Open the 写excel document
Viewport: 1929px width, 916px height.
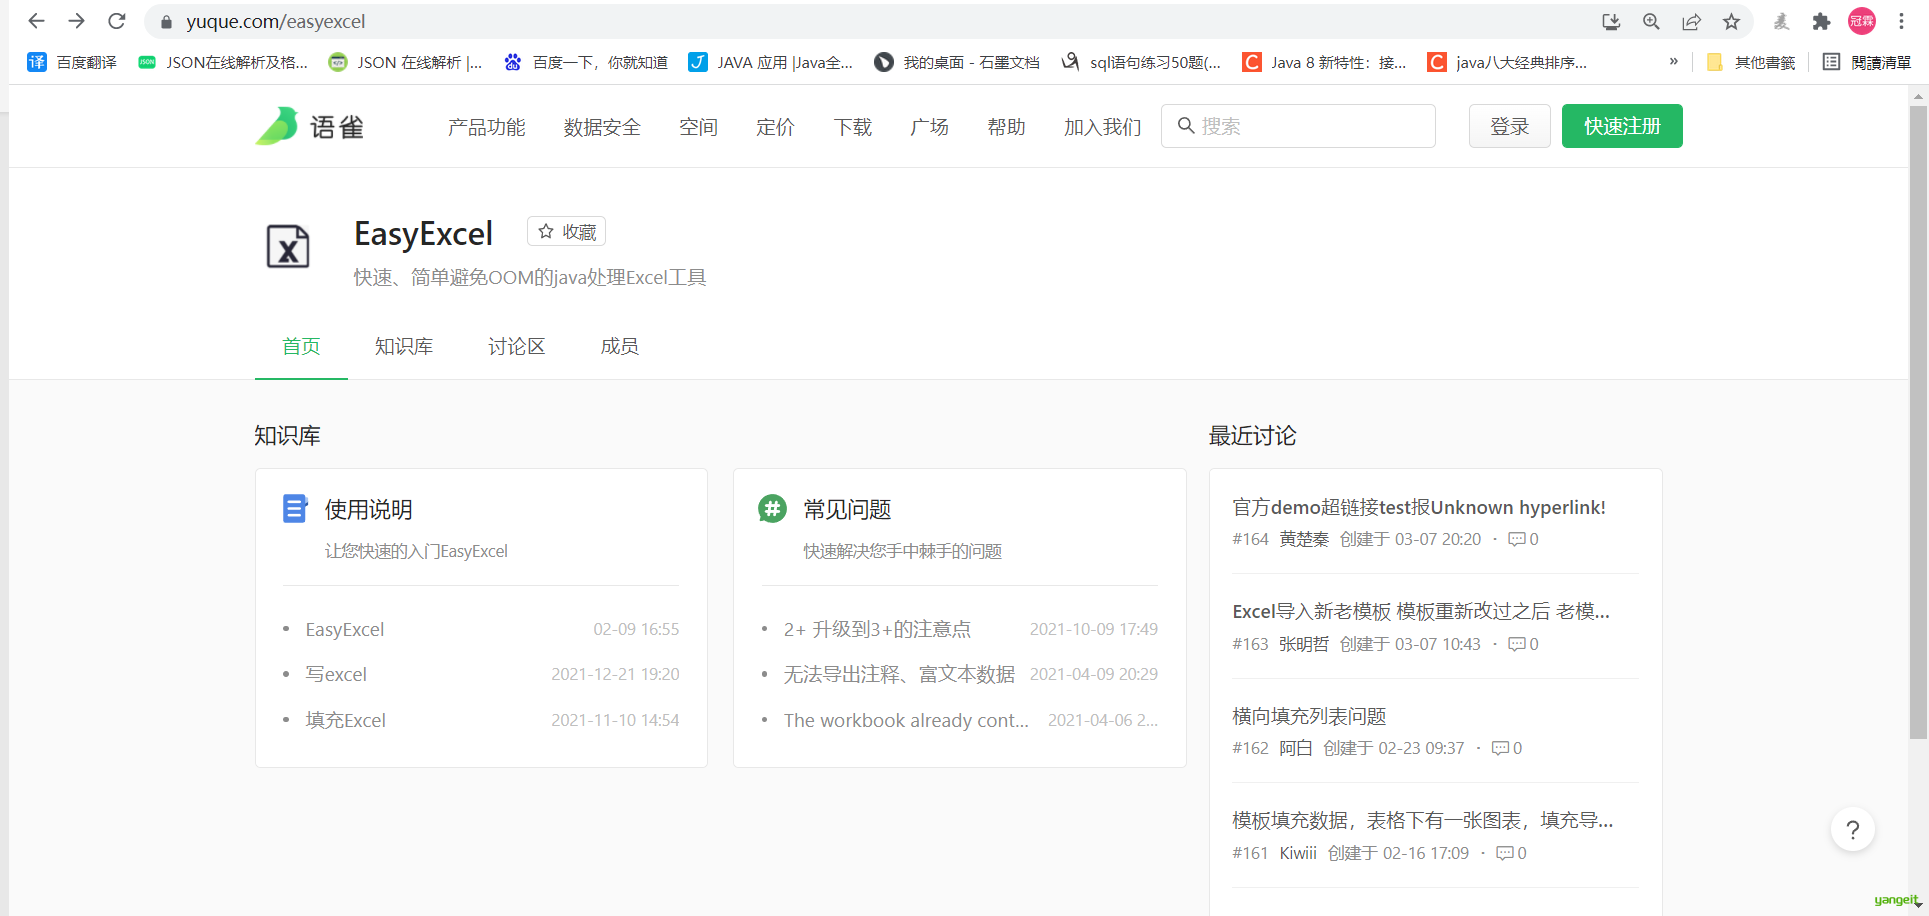coord(336,674)
